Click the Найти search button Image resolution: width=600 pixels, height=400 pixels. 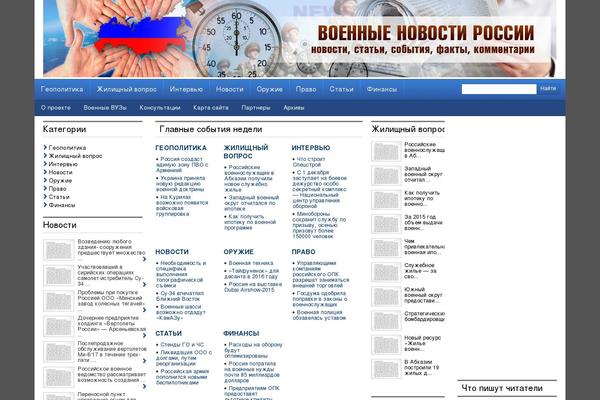tap(548, 88)
